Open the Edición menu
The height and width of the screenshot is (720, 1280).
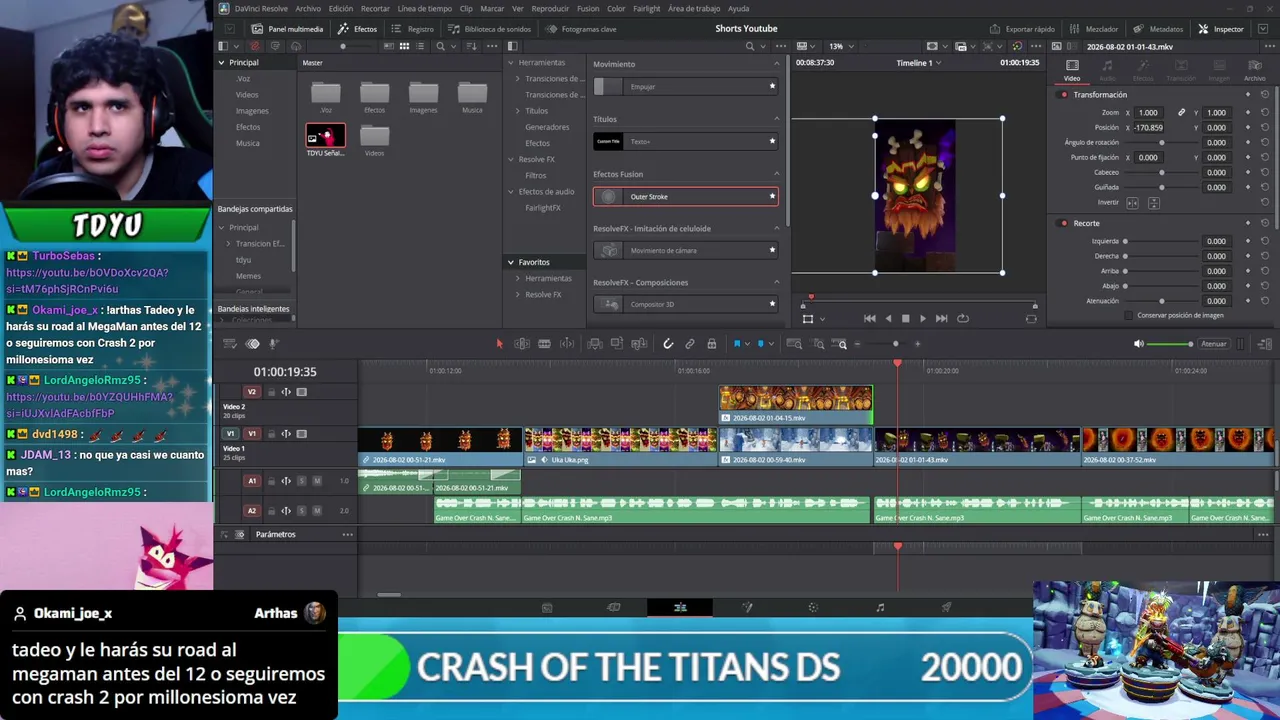341,9
